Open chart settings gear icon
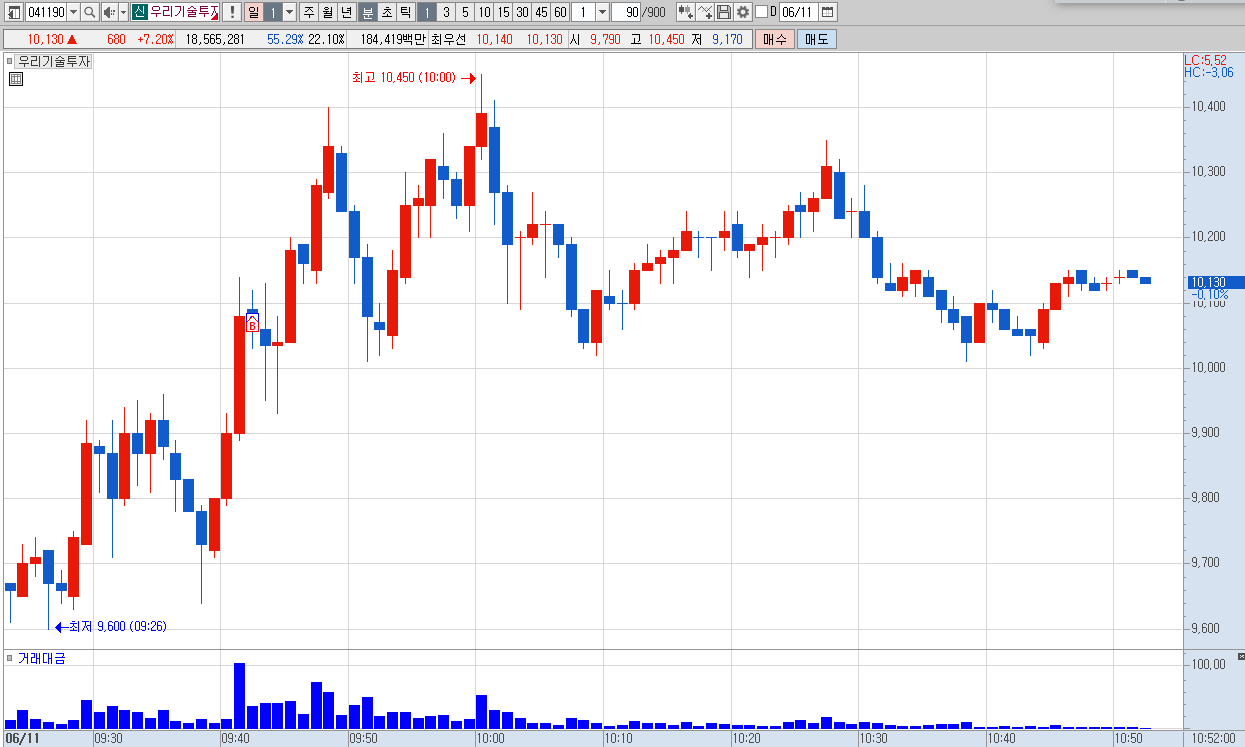The width and height of the screenshot is (1245, 747). coord(743,12)
